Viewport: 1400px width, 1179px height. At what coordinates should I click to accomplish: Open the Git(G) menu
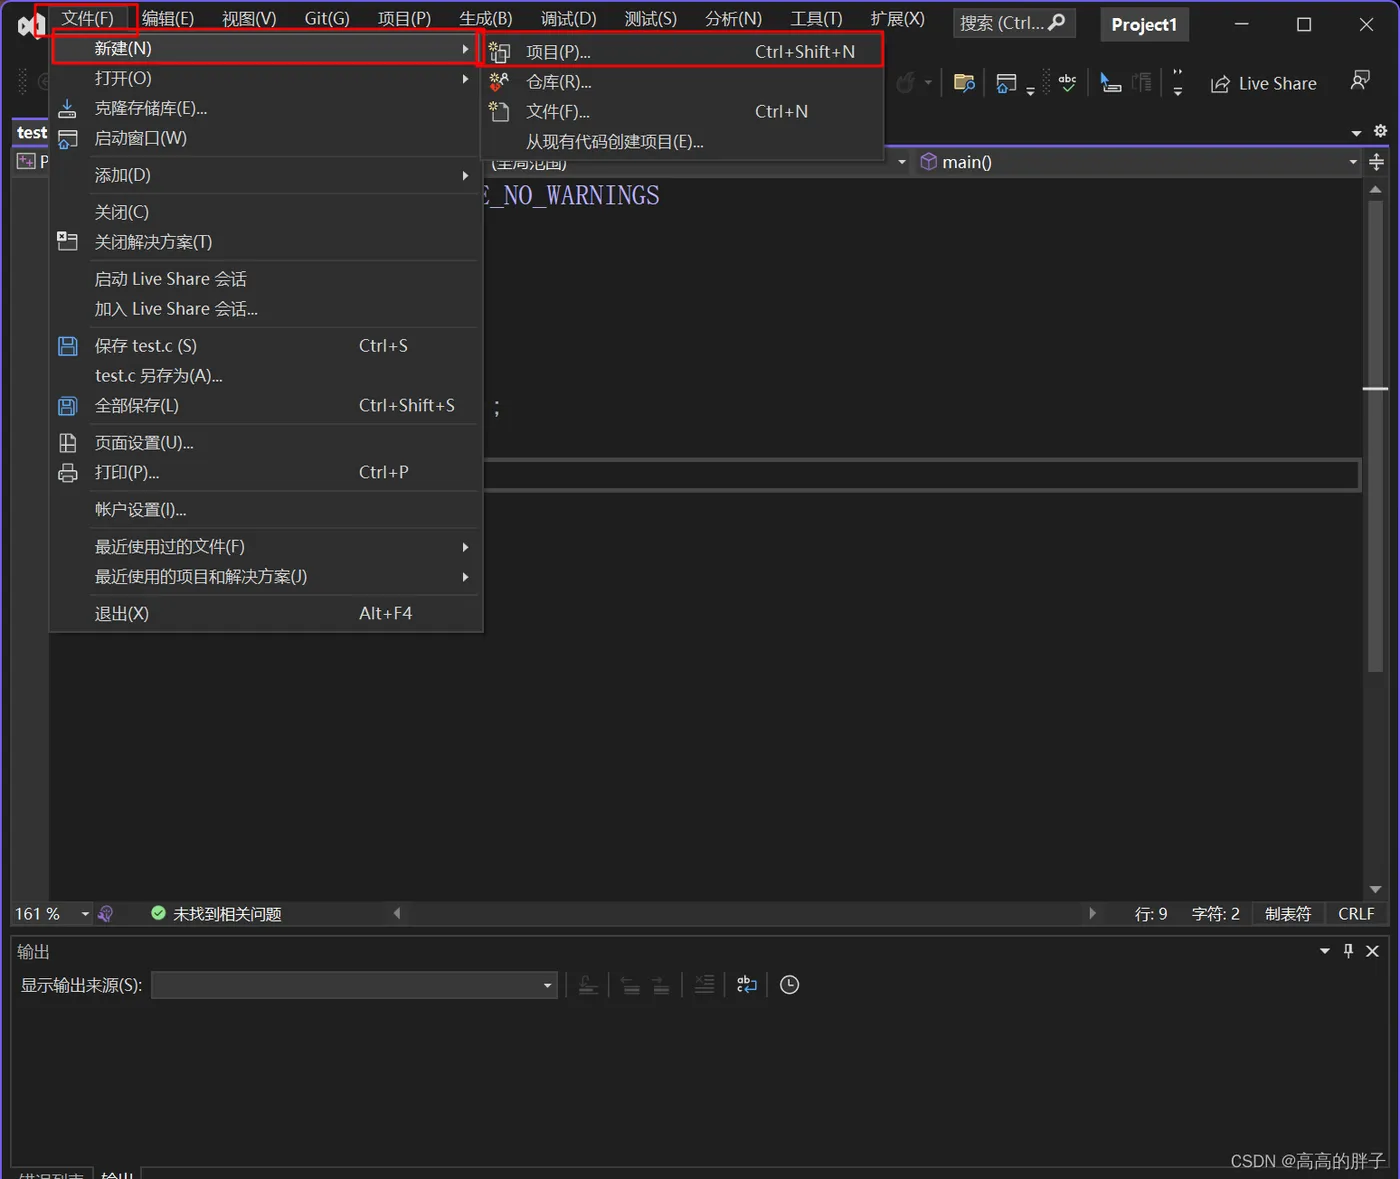point(327,19)
